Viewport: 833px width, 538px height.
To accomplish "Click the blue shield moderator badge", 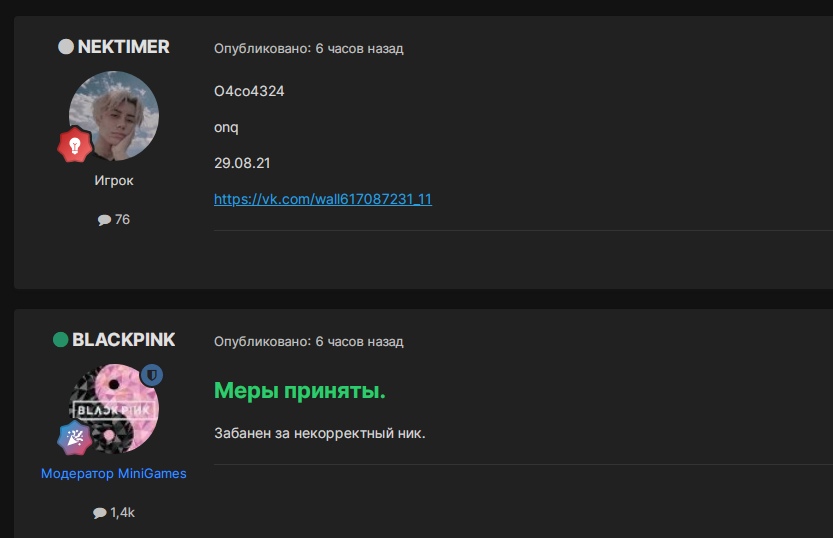I will (x=151, y=375).
